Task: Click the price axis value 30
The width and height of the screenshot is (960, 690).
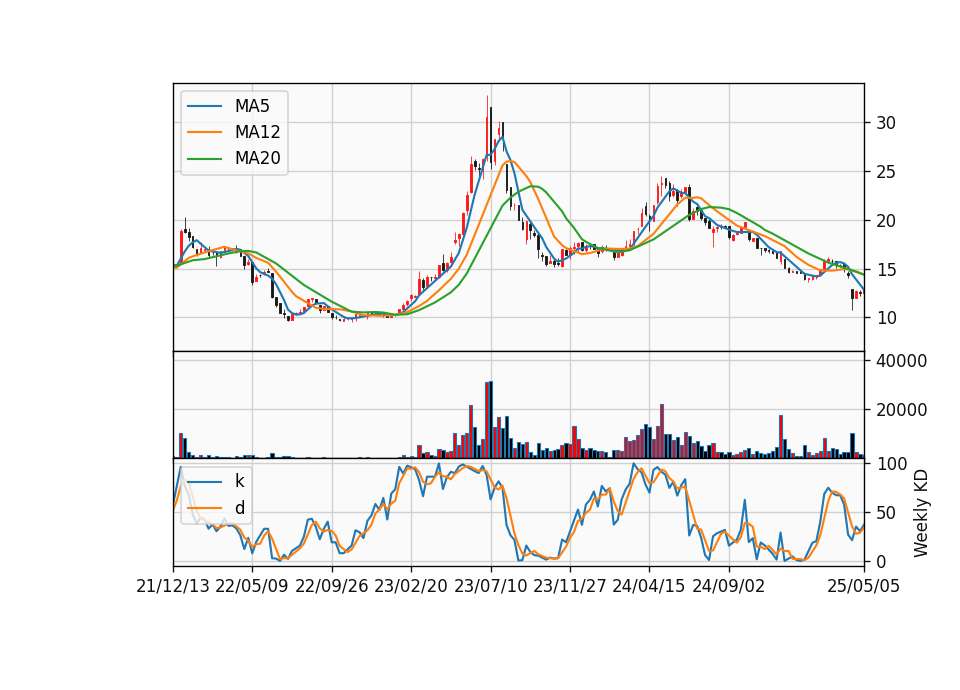Action: [886, 123]
